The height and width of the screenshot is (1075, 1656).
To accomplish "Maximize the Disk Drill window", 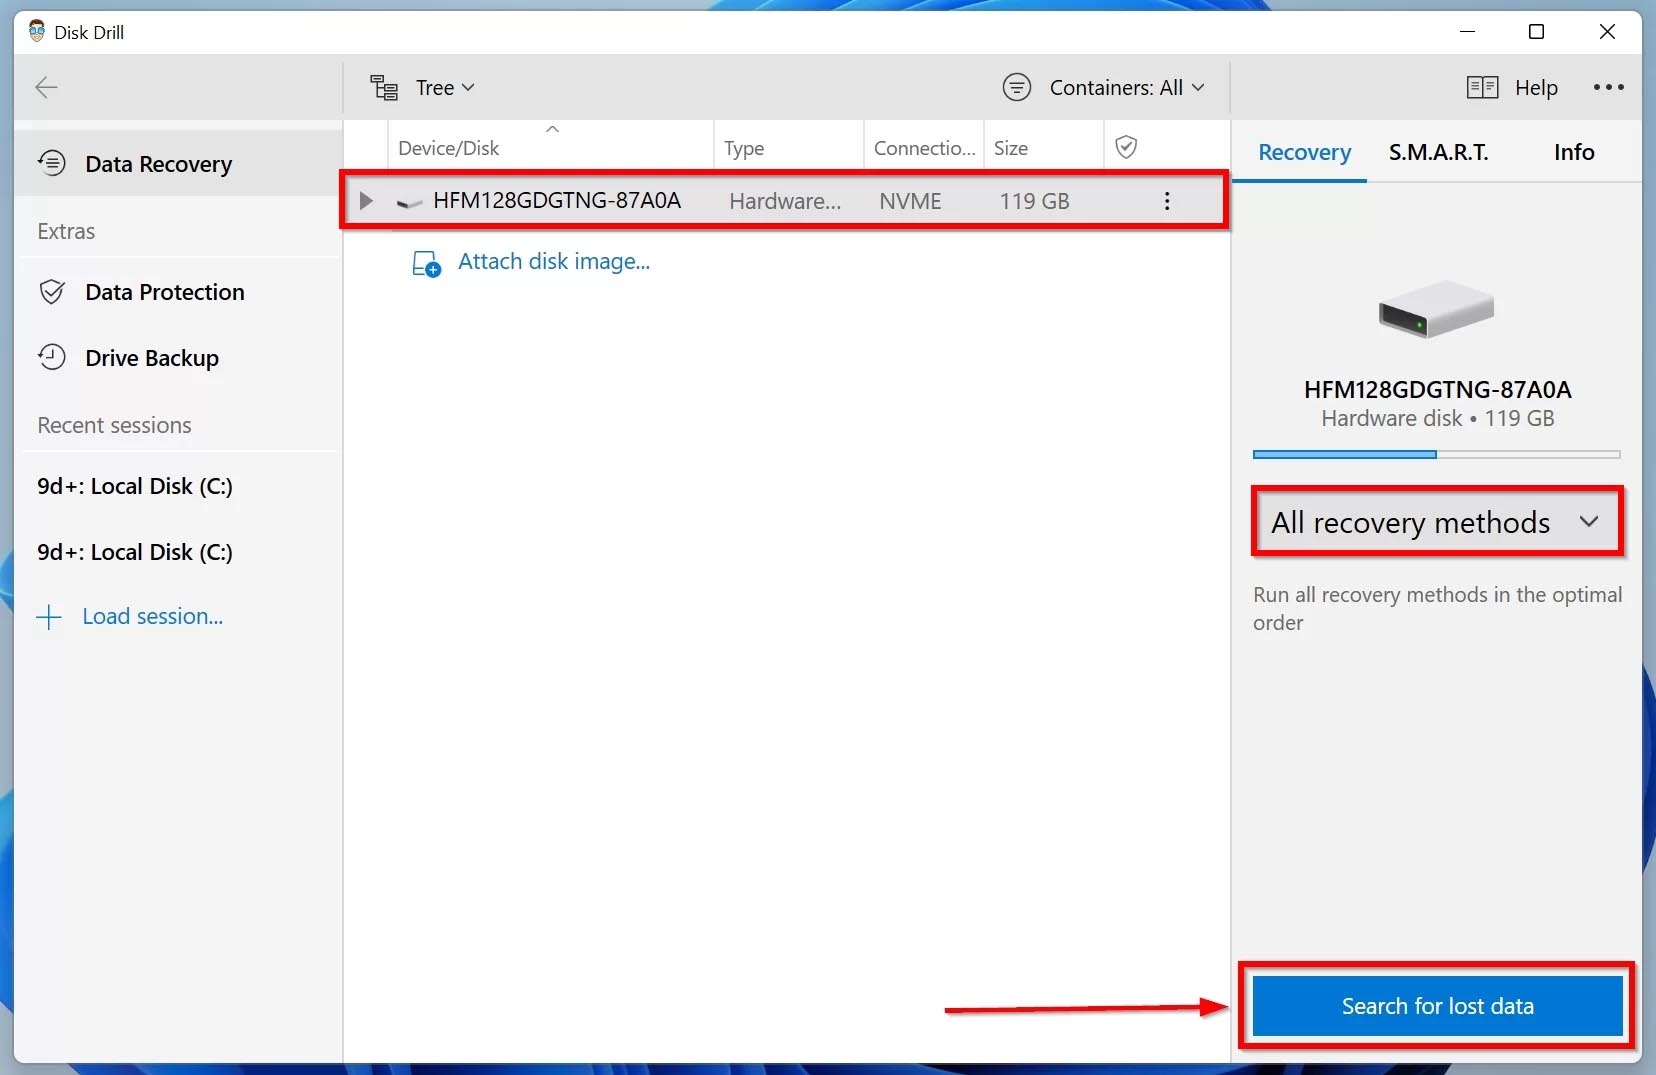I will coord(1536,32).
